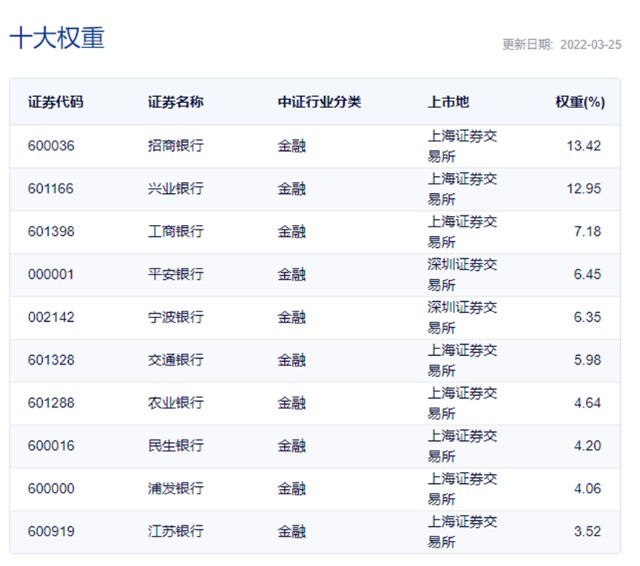Click the 浦发银行 security name

click(x=175, y=489)
